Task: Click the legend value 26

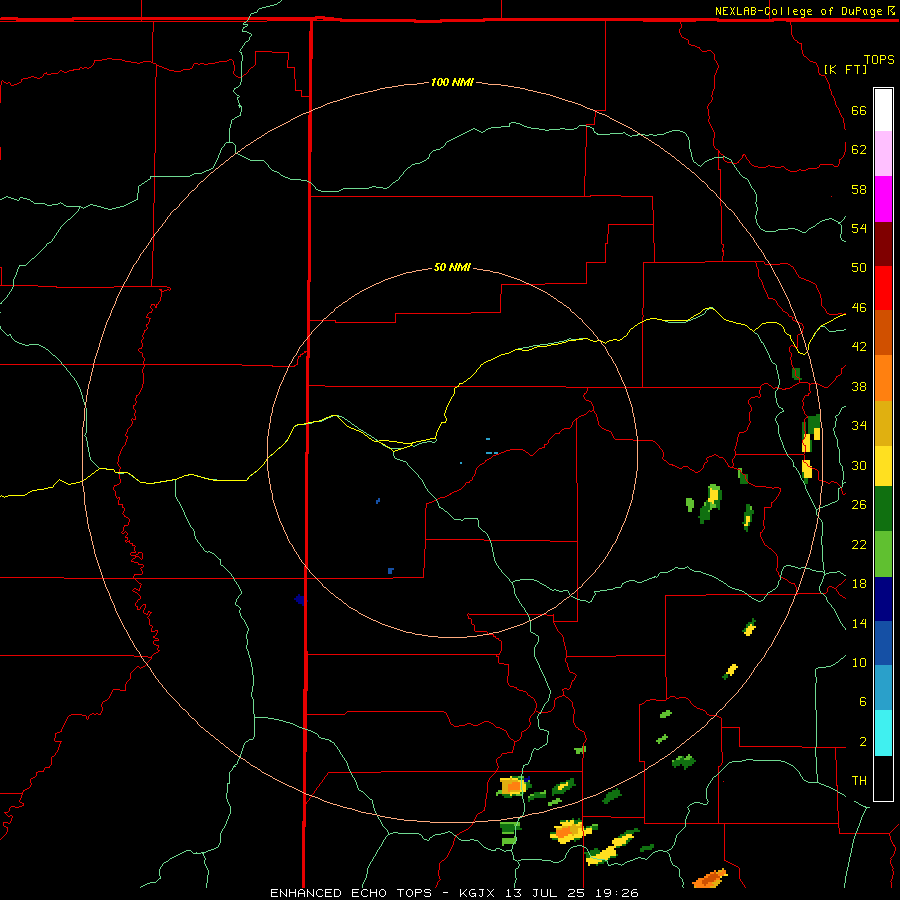Action: click(x=859, y=505)
